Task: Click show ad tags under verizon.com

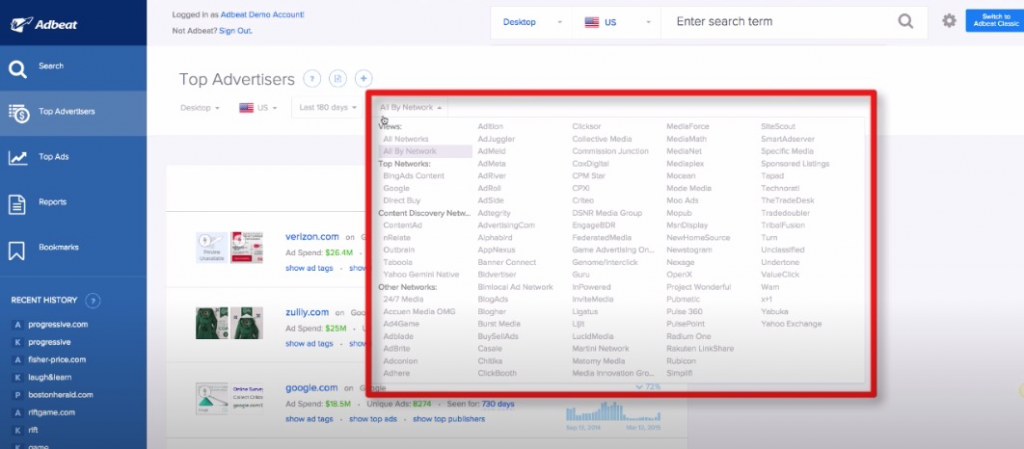Action: [x=309, y=268]
